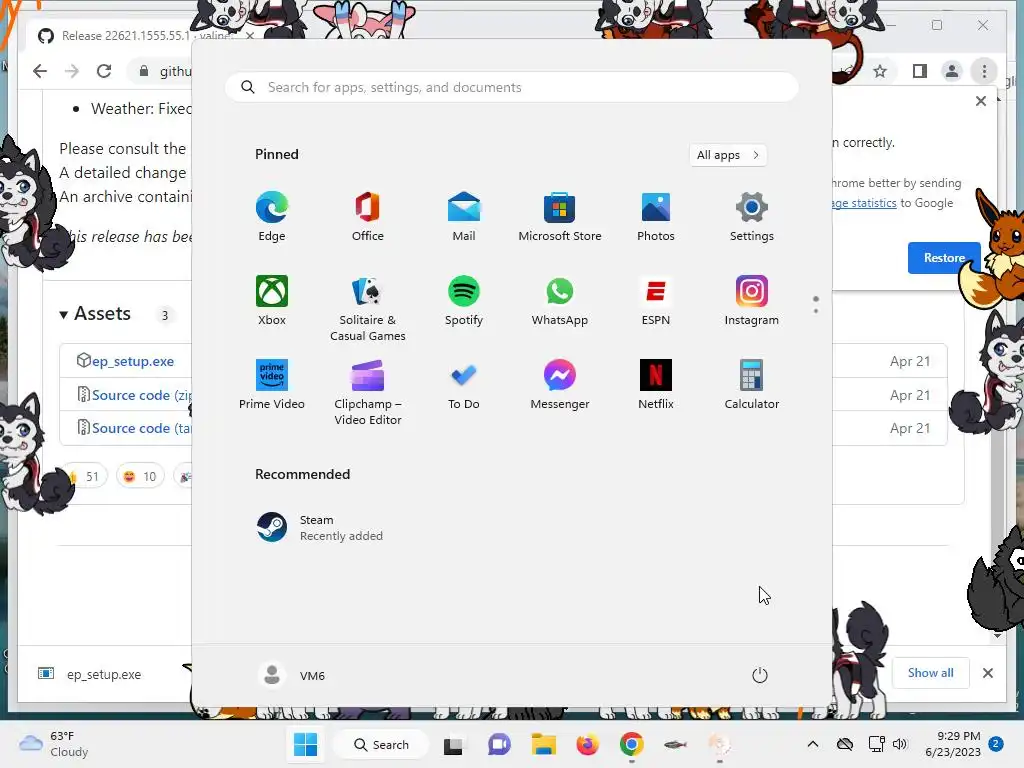Open Microsoft Store from Start
The image size is (1024, 768).
(x=560, y=217)
